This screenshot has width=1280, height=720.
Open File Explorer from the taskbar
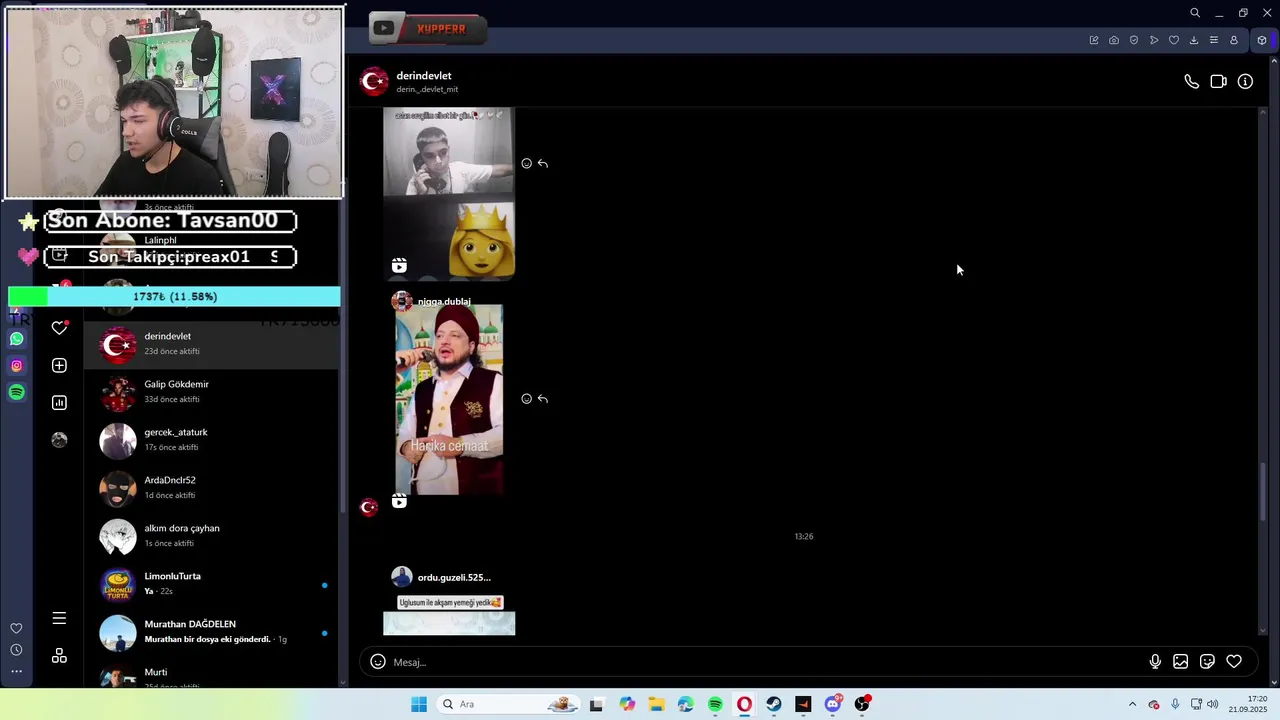pyautogui.click(x=656, y=704)
